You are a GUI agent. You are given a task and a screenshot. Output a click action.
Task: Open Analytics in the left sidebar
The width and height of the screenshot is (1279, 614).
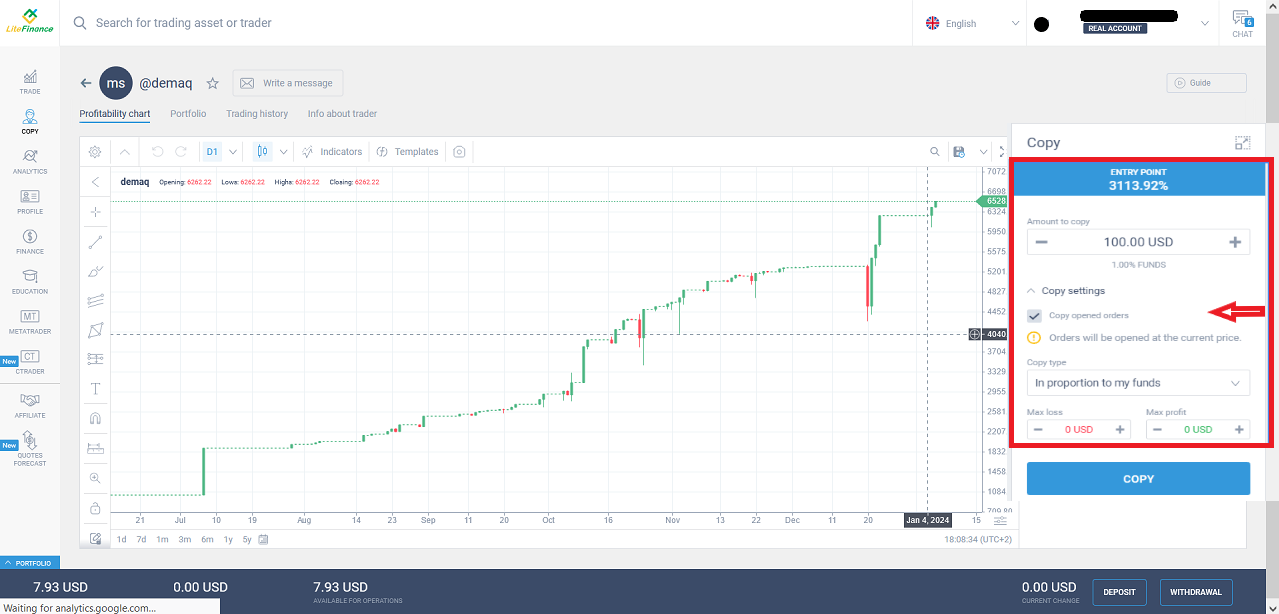[30, 161]
